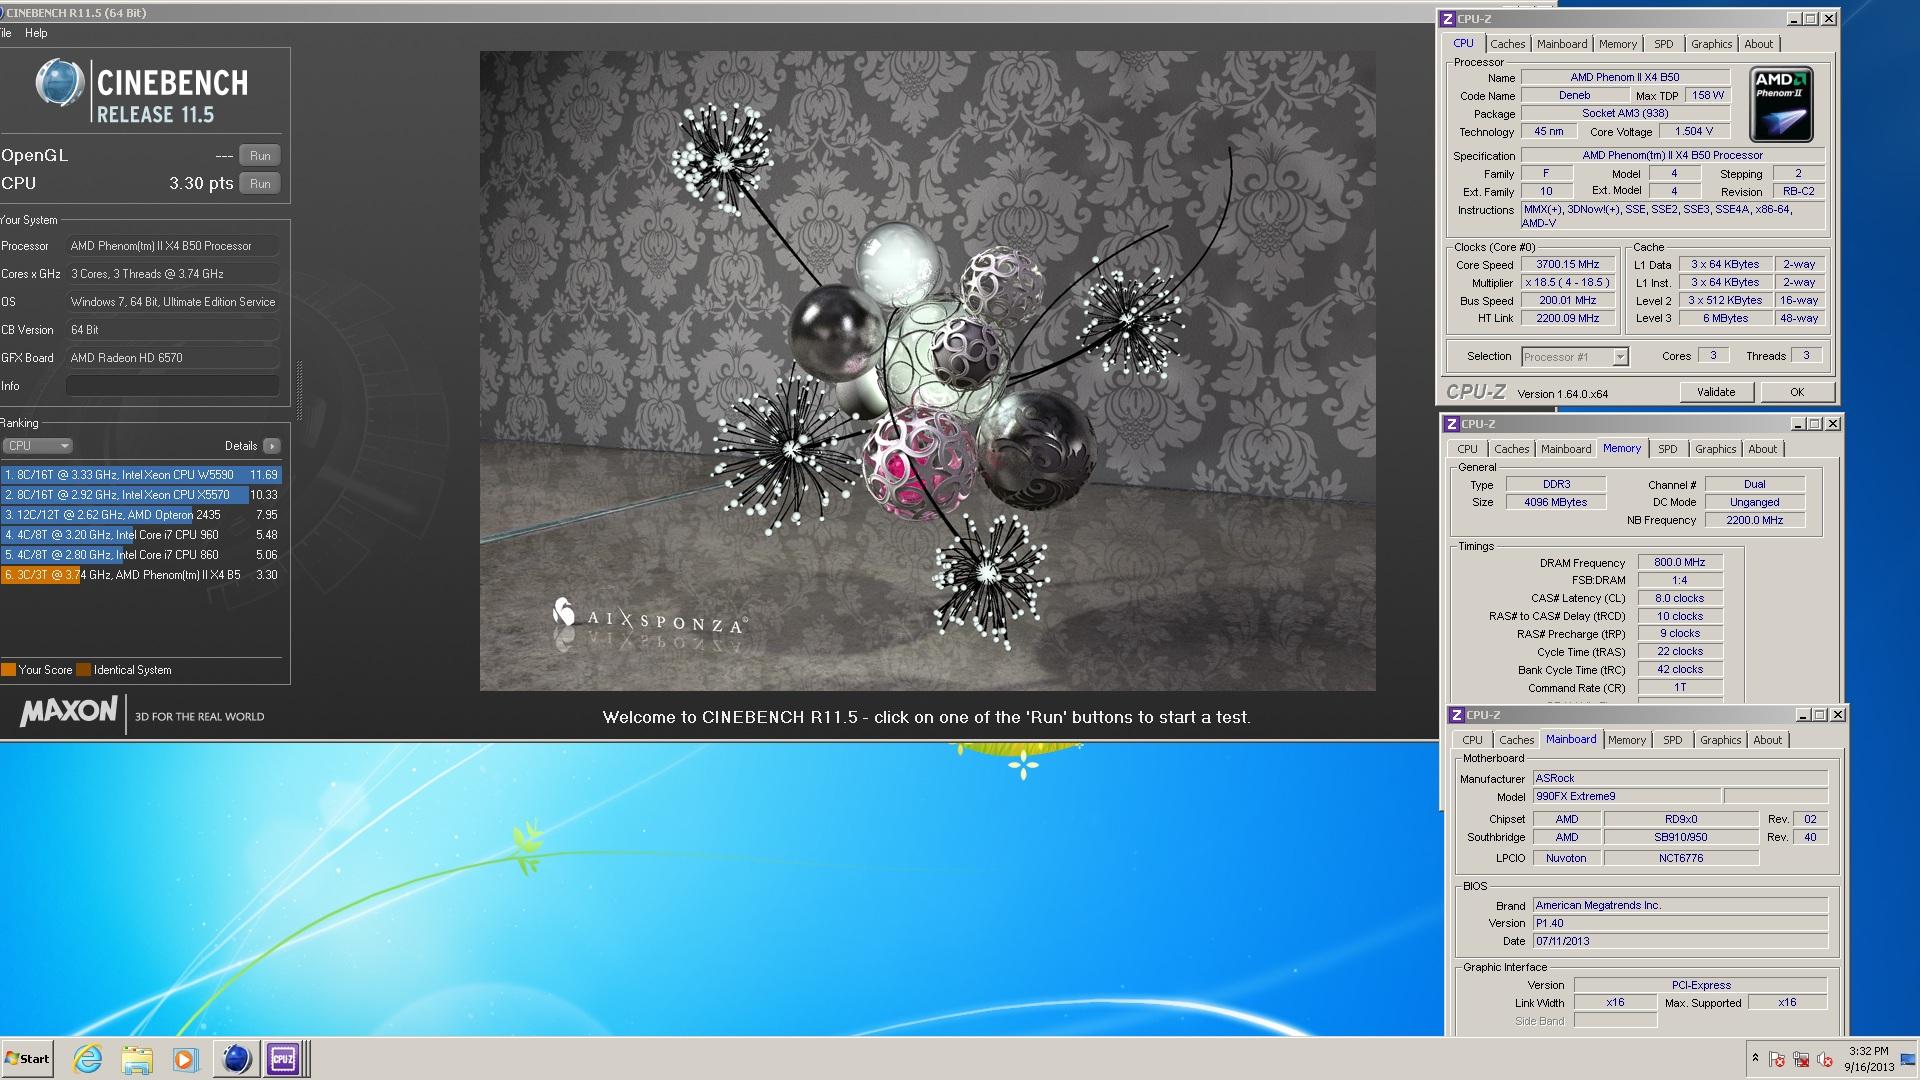Click the OK button in CPU-Z
The height and width of the screenshot is (1080, 1920).
1797,392
